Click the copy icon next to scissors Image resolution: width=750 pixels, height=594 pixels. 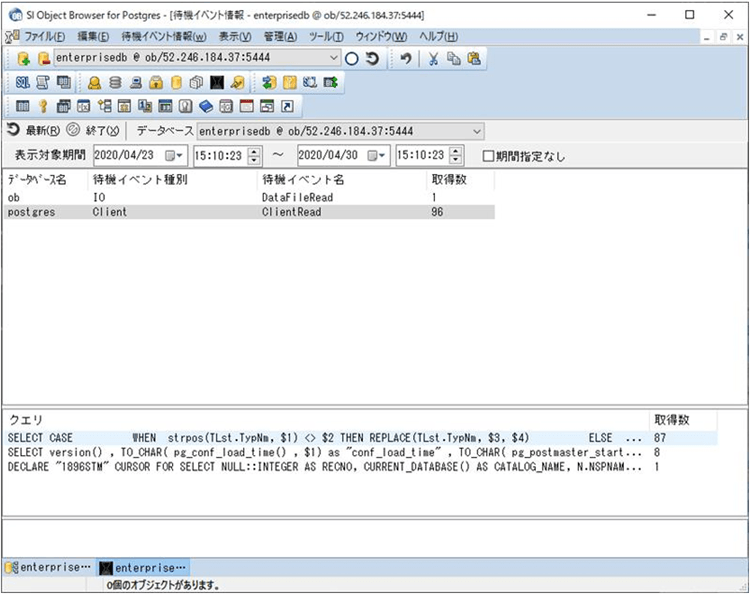pos(454,59)
